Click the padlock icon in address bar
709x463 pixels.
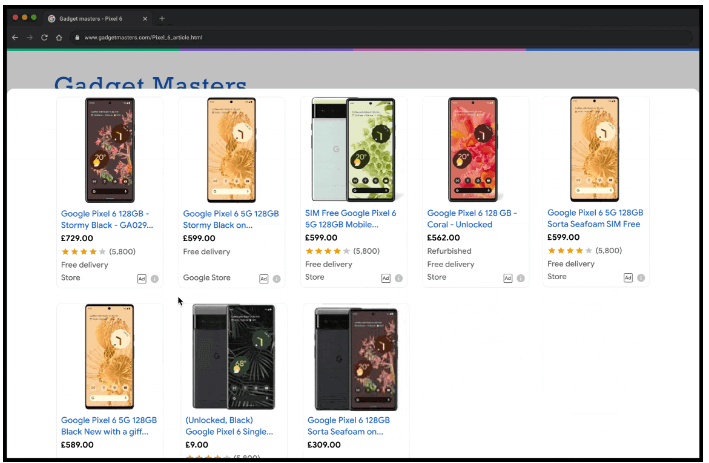[x=77, y=38]
